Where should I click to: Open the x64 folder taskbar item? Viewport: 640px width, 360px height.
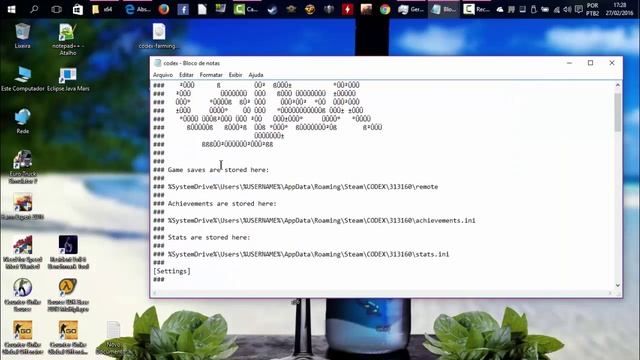(102, 9)
